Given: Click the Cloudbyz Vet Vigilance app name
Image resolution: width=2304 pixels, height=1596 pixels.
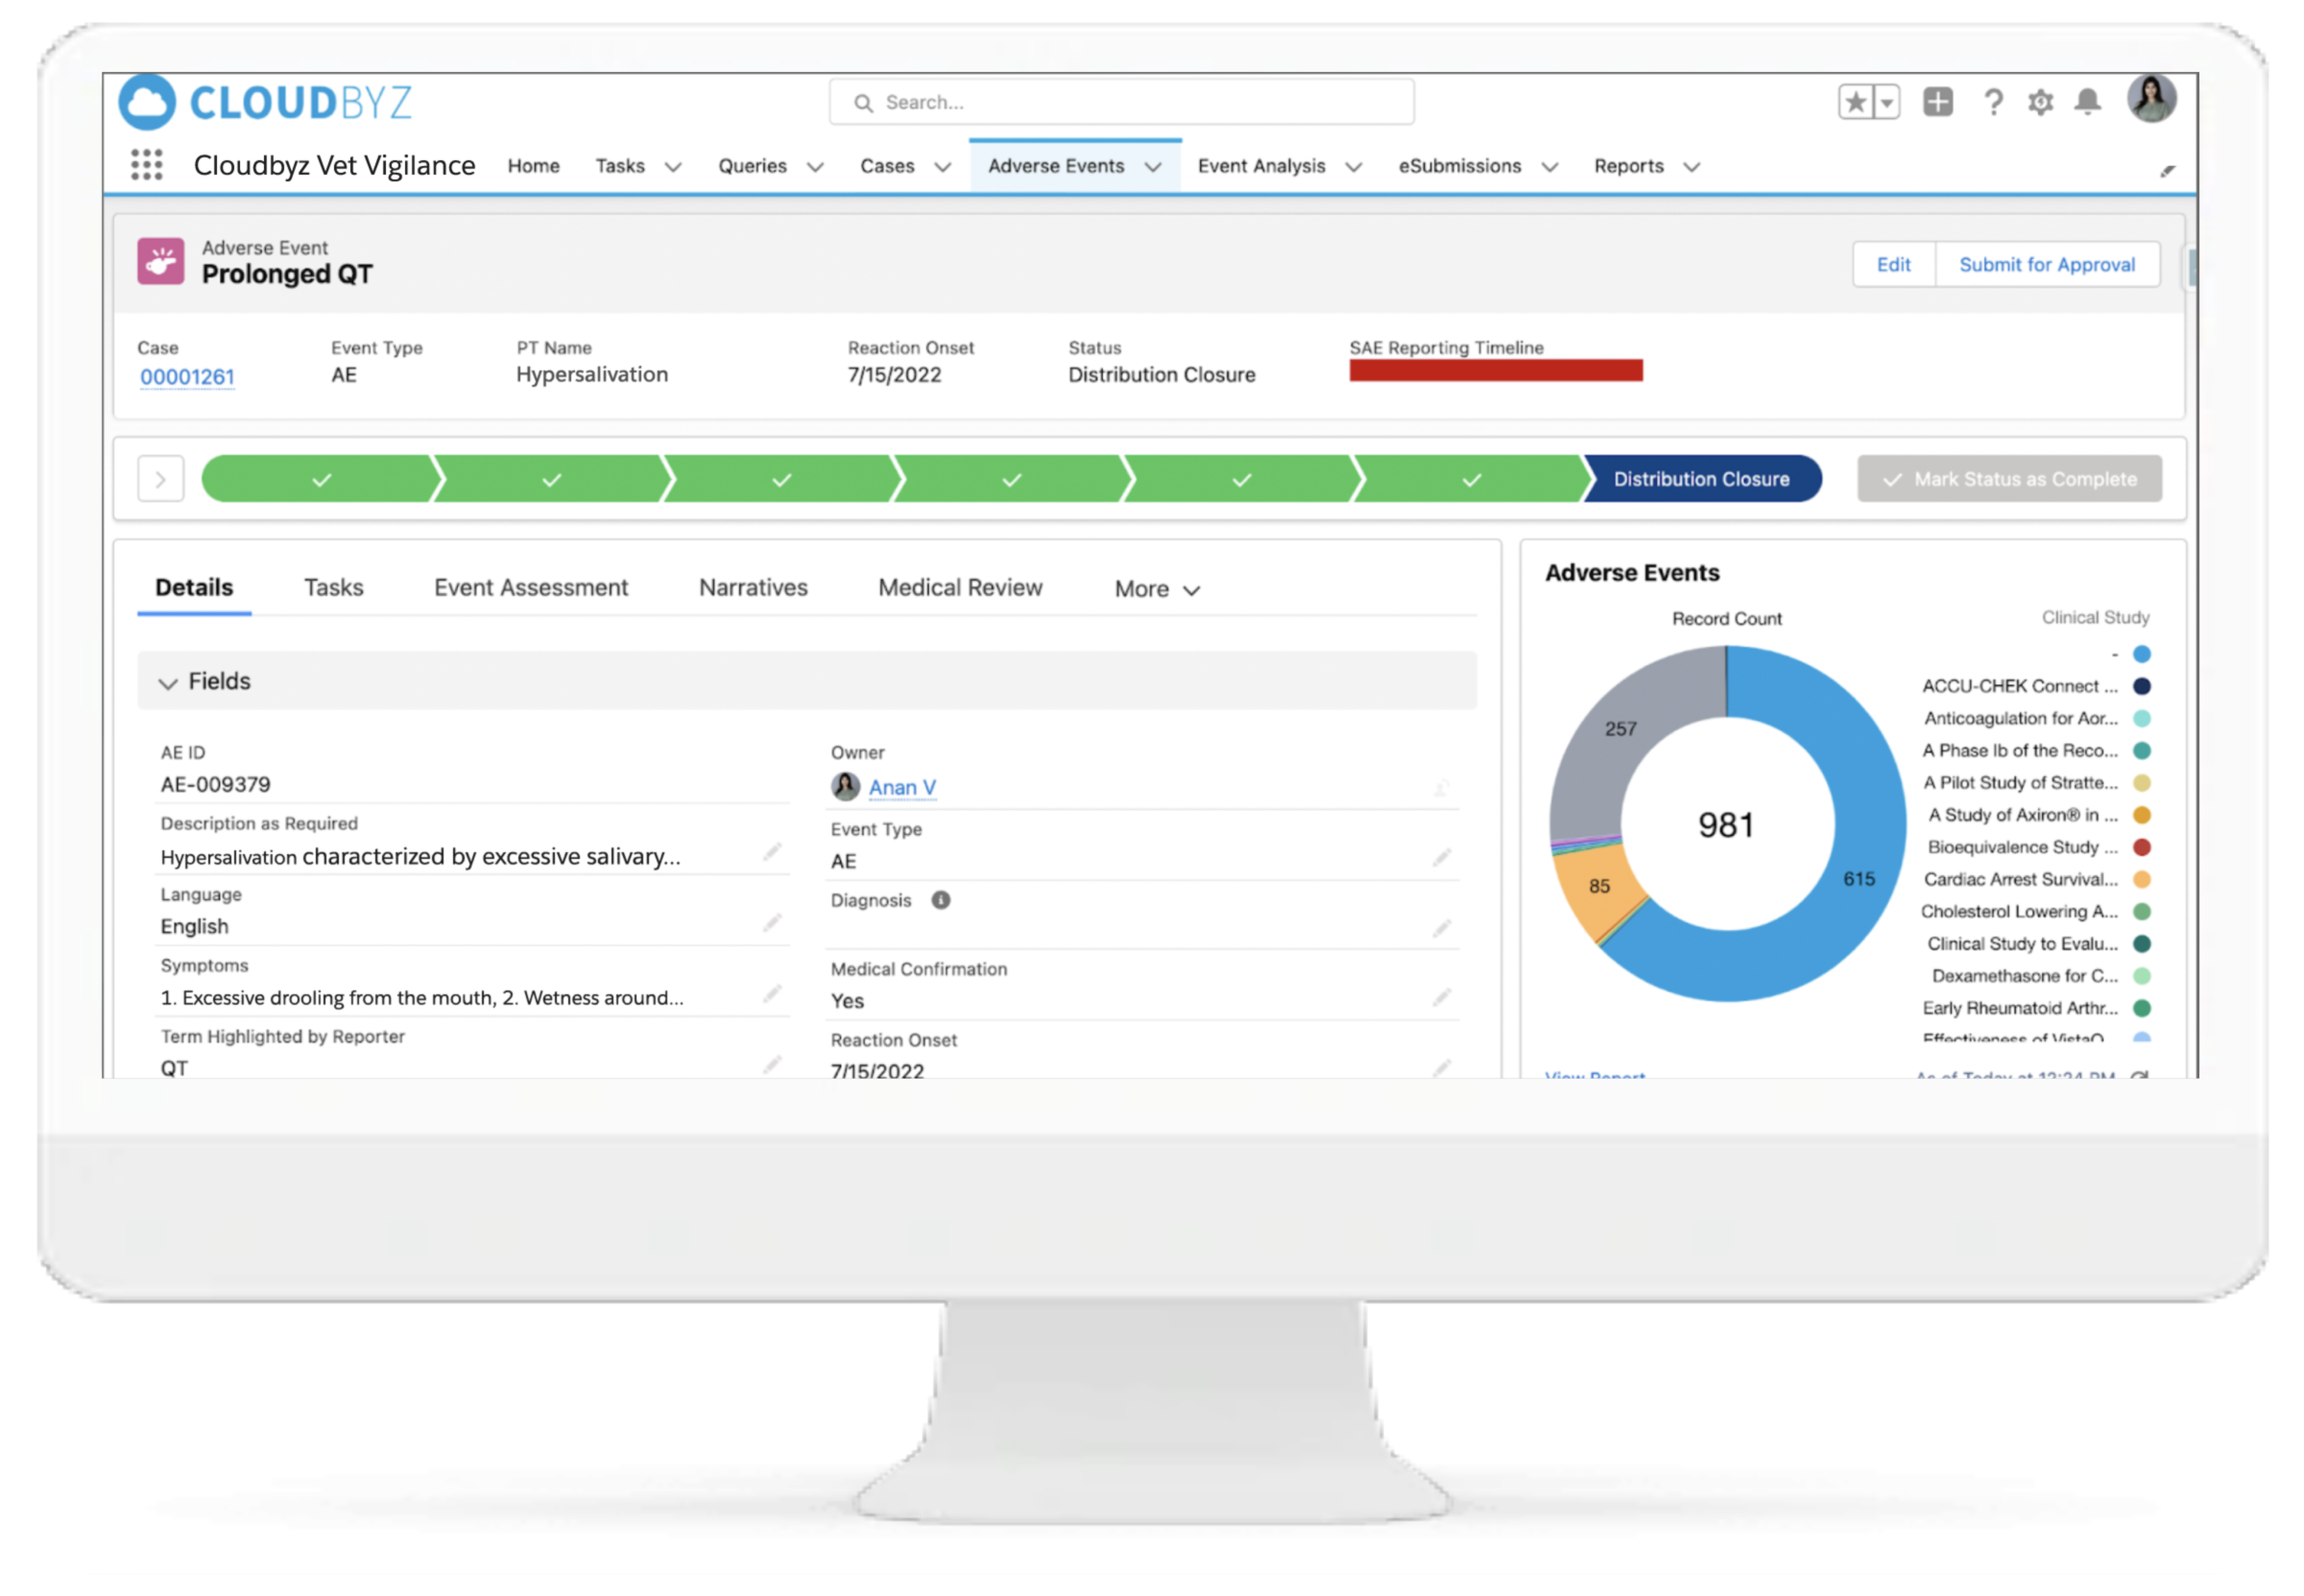Looking at the screenshot, I should tap(334, 165).
